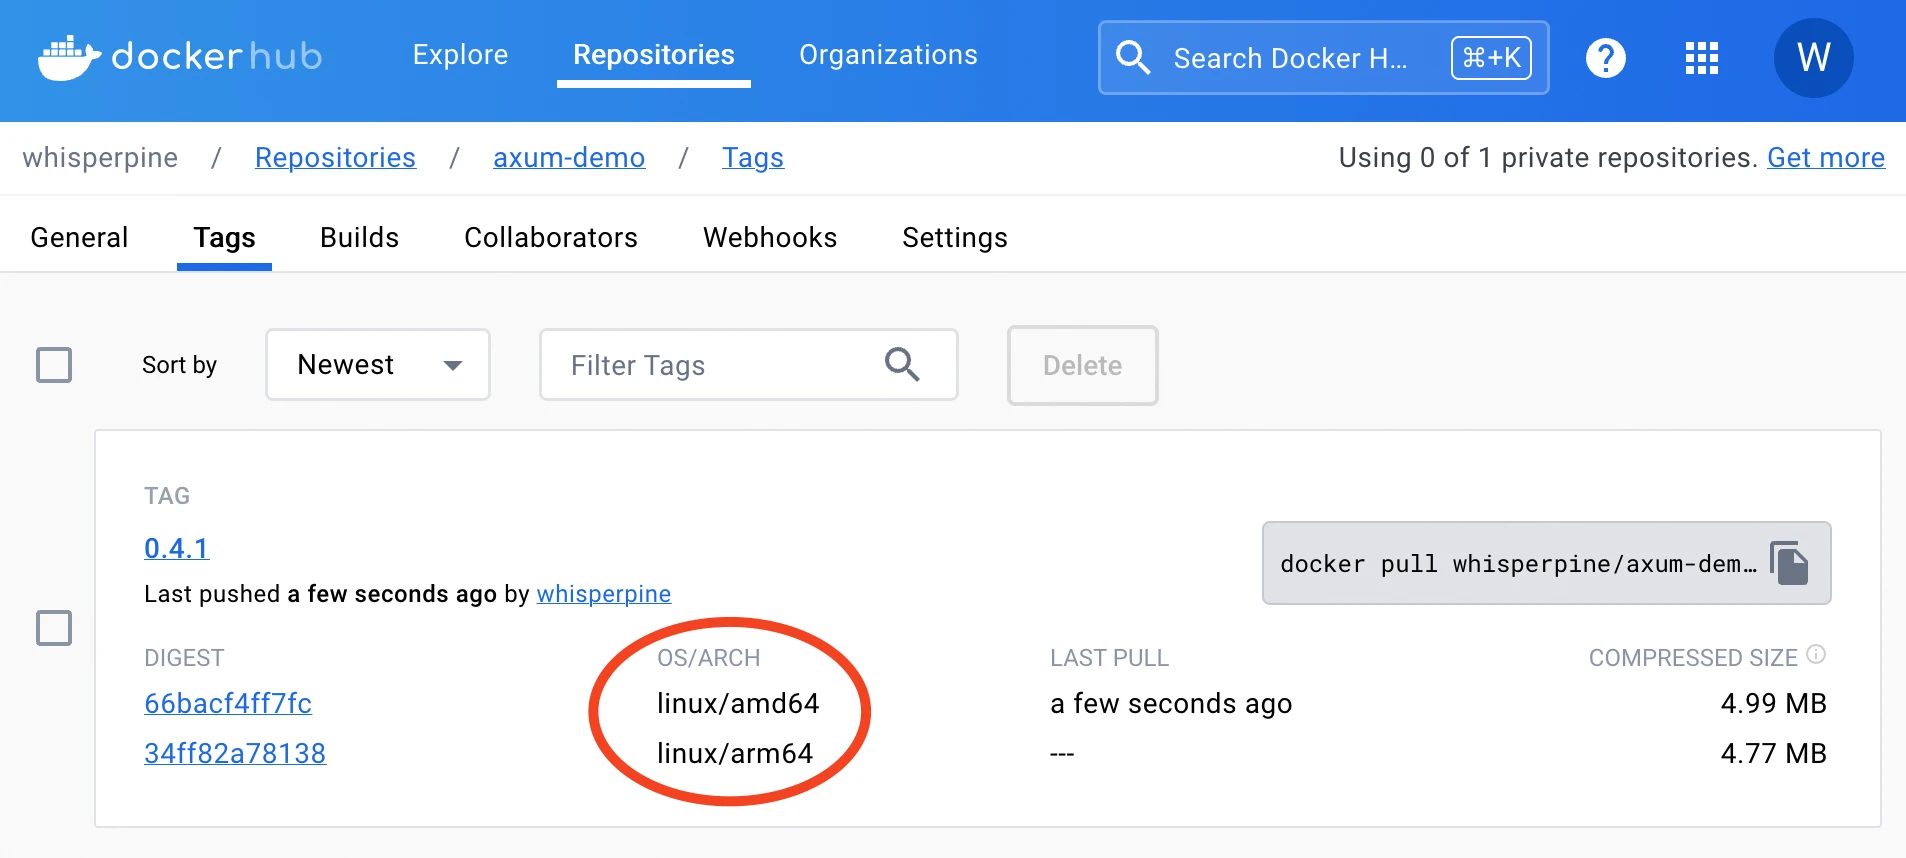This screenshot has height=858, width=1906.
Task: Expand the Newest sort dropdown
Action: click(377, 365)
